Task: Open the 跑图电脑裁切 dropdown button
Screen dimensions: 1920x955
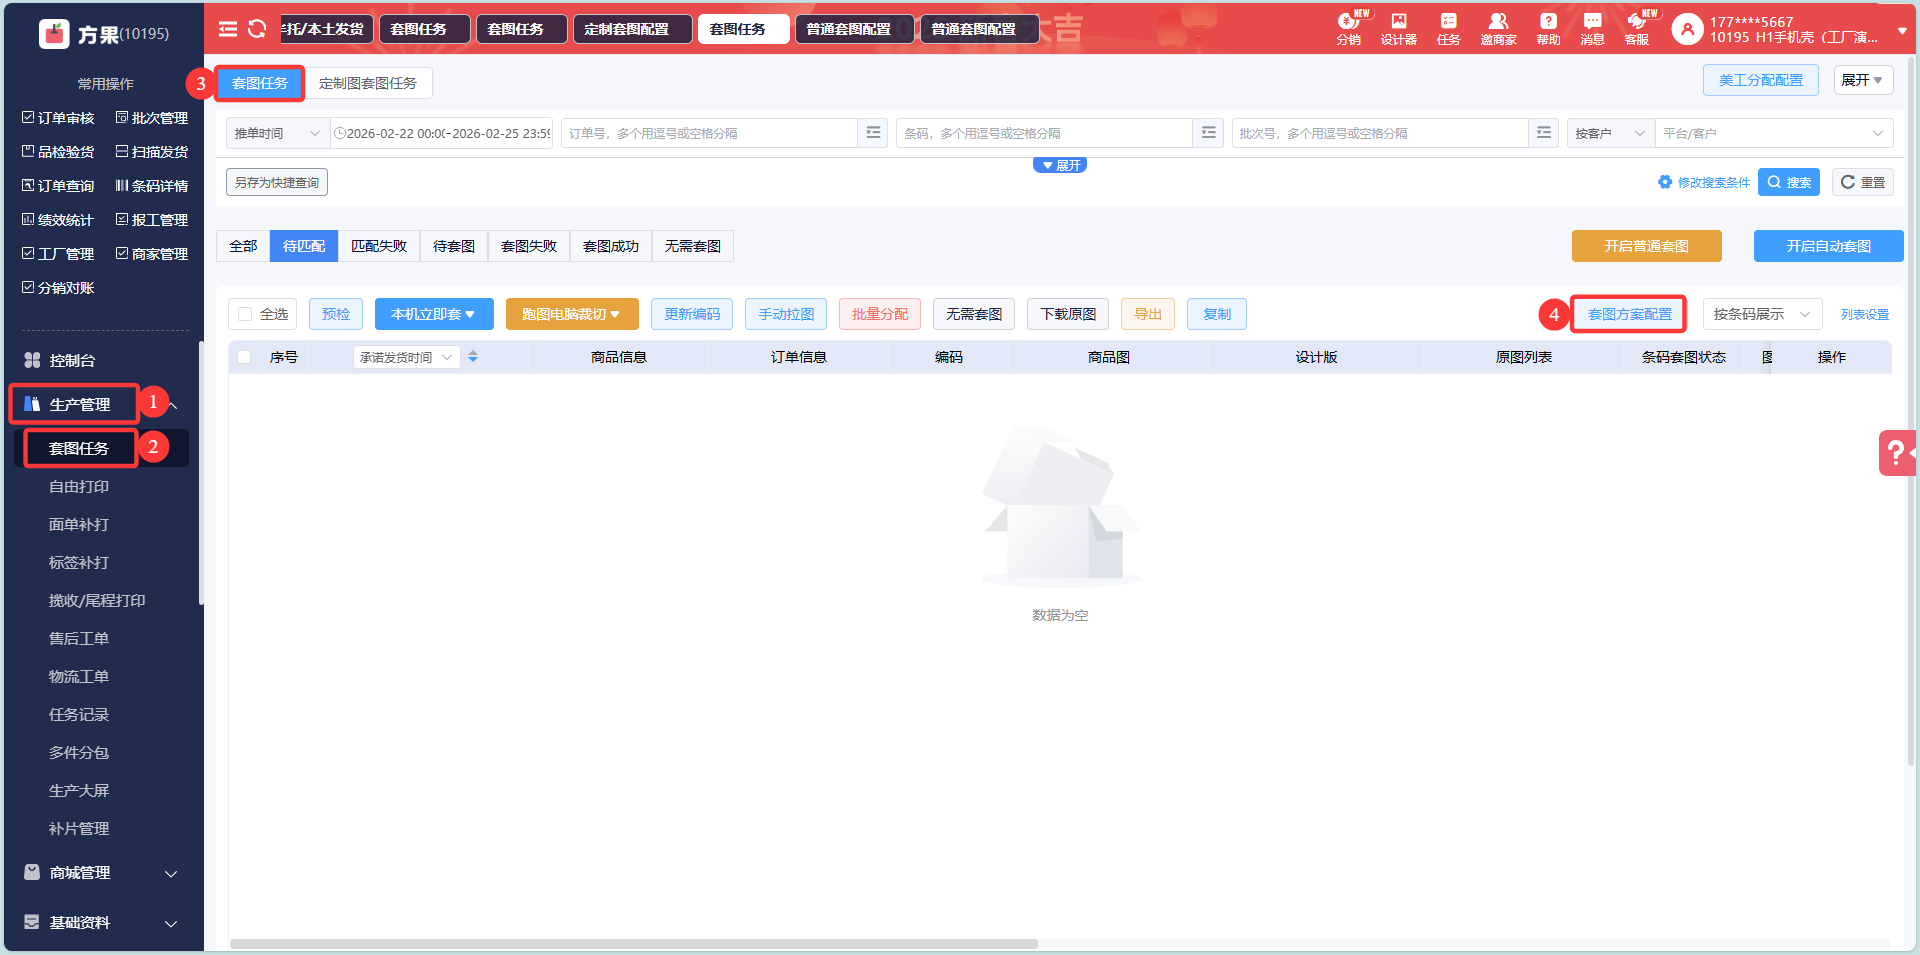Action: coord(572,314)
